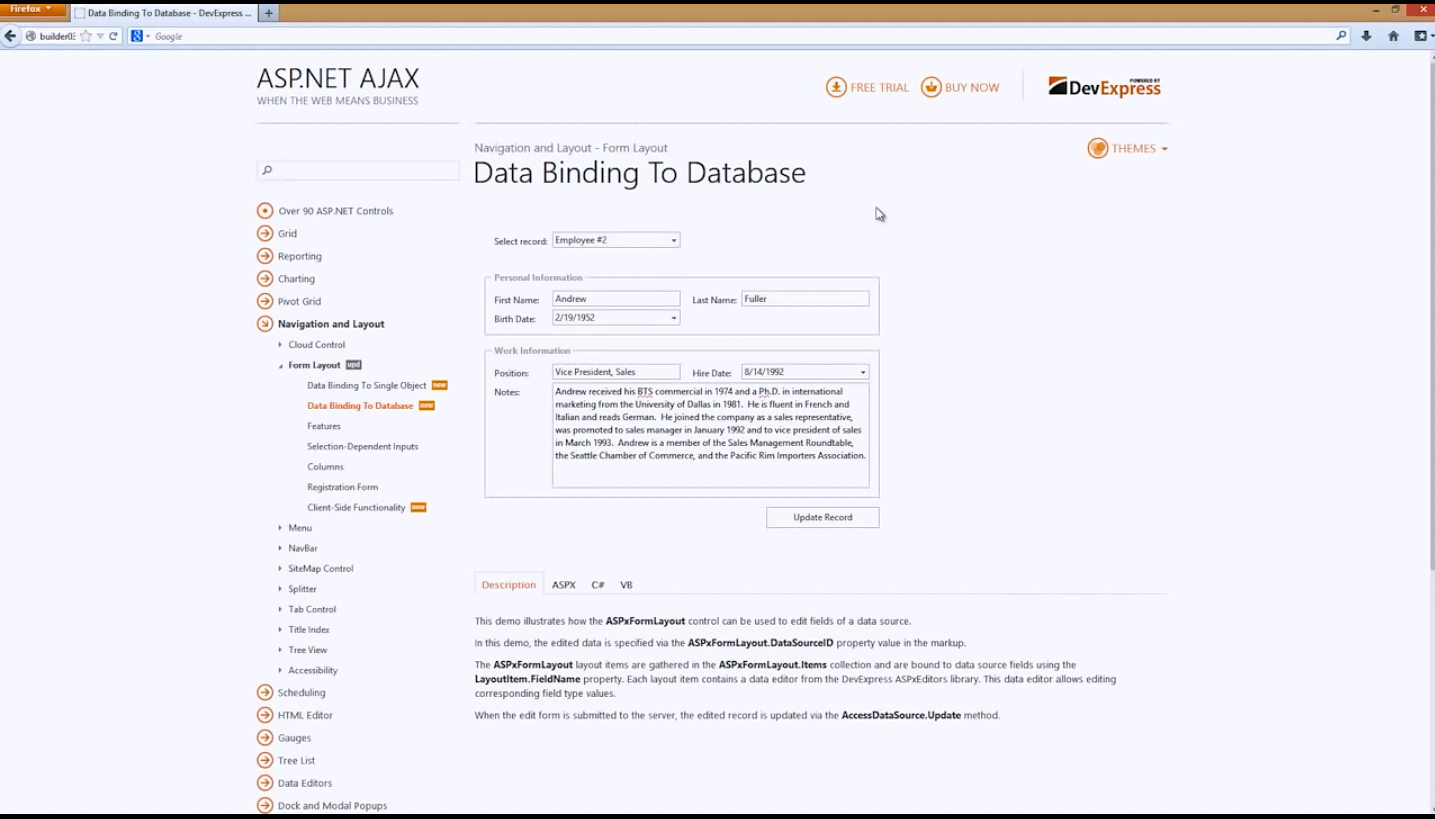Expand the Splitter tree node
The height and width of the screenshot is (819, 1435).
pyautogui.click(x=280, y=589)
